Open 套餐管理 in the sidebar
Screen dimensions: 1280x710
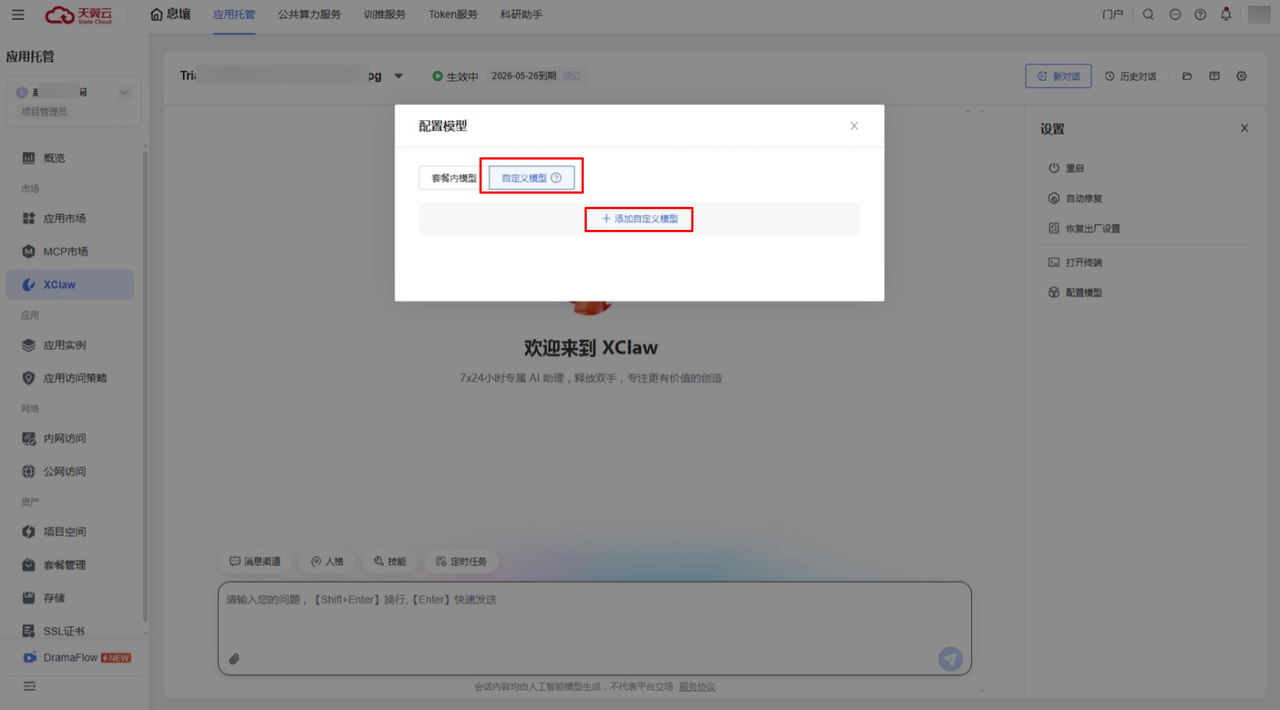[x=70, y=565]
